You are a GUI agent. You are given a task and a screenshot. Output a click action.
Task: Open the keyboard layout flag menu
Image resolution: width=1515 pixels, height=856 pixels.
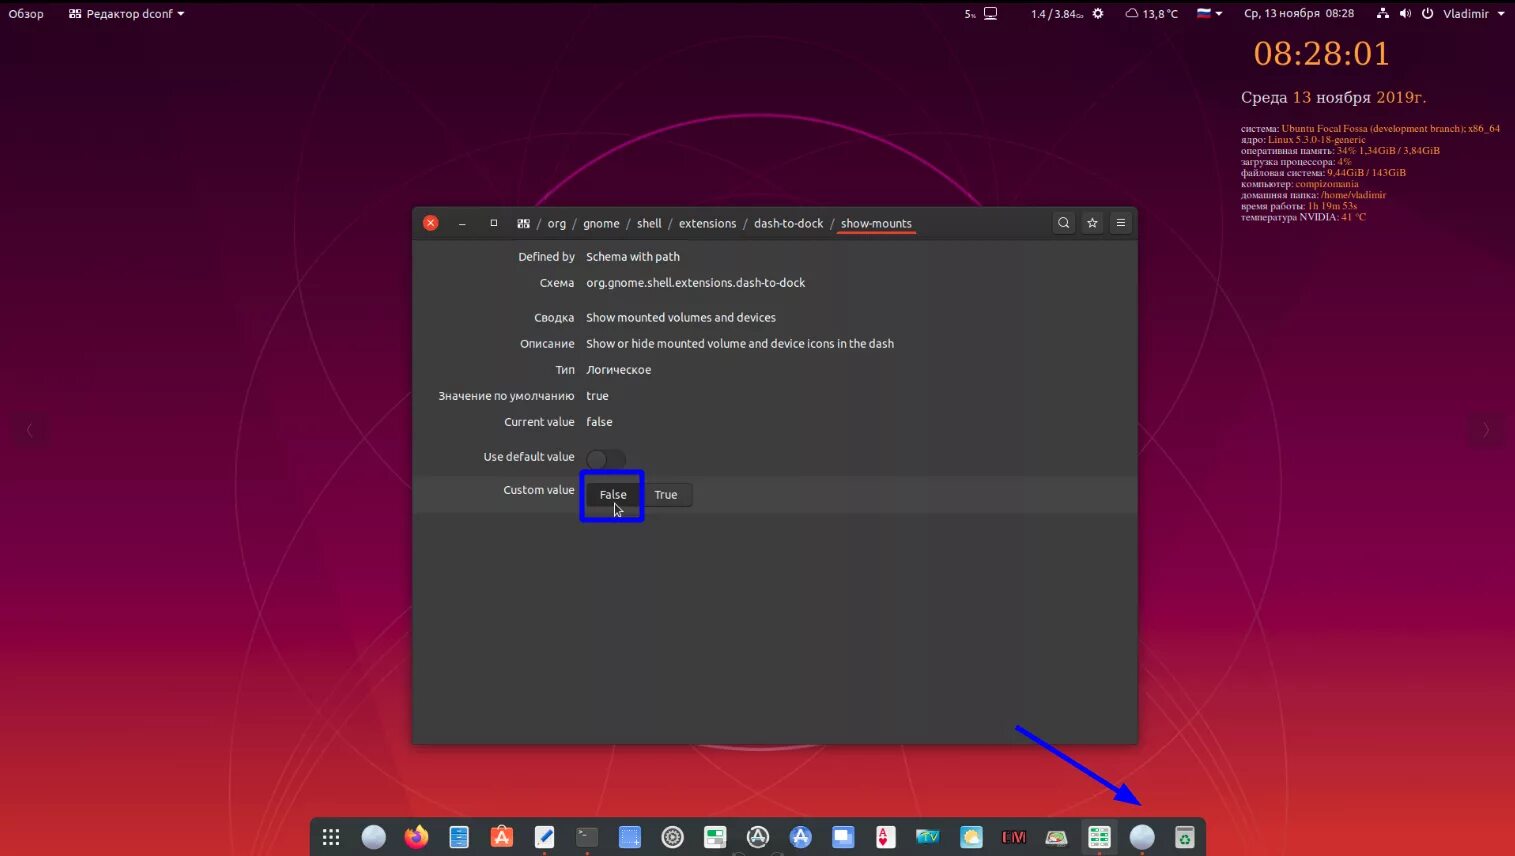pos(1210,14)
